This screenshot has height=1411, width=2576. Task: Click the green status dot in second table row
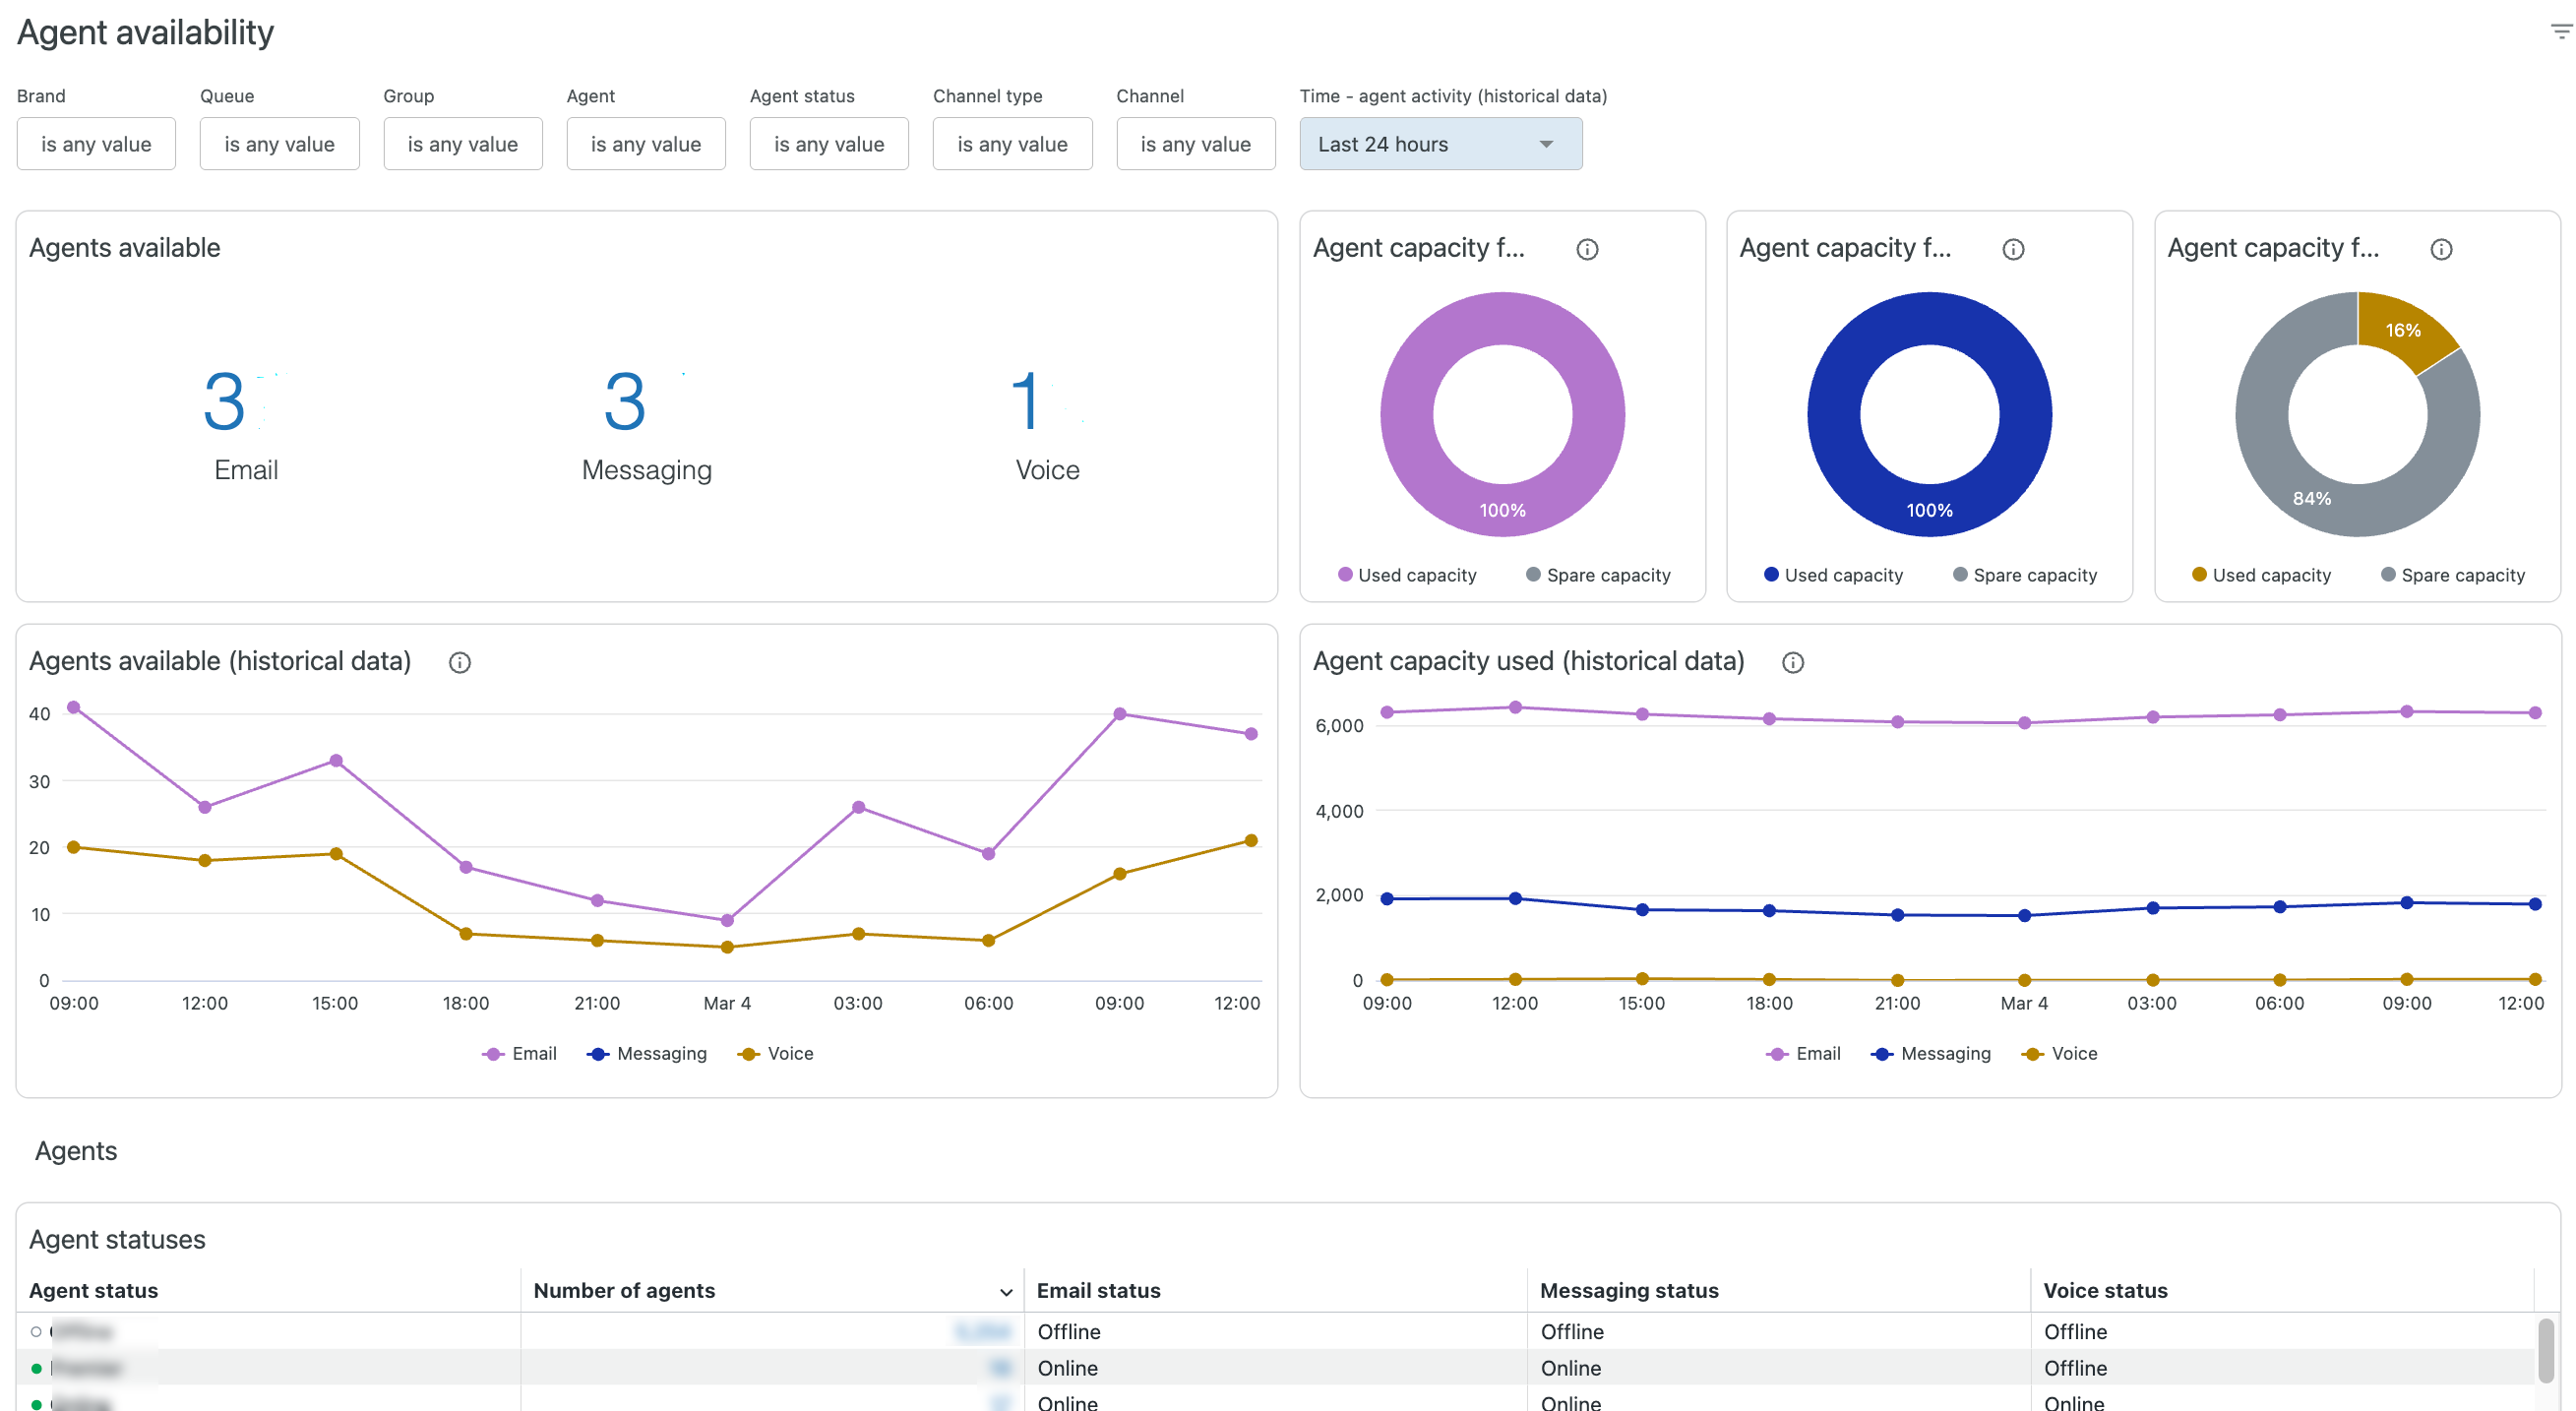click(37, 1368)
